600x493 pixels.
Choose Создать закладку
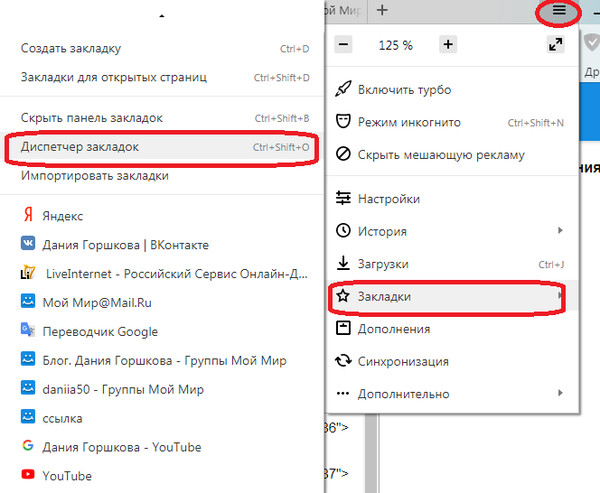tap(162, 48)
